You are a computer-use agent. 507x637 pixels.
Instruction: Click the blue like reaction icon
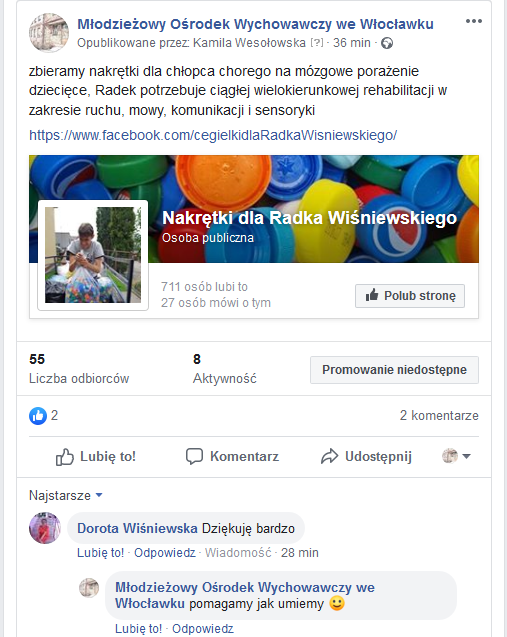pyautogui.click(x=38, y=416)
